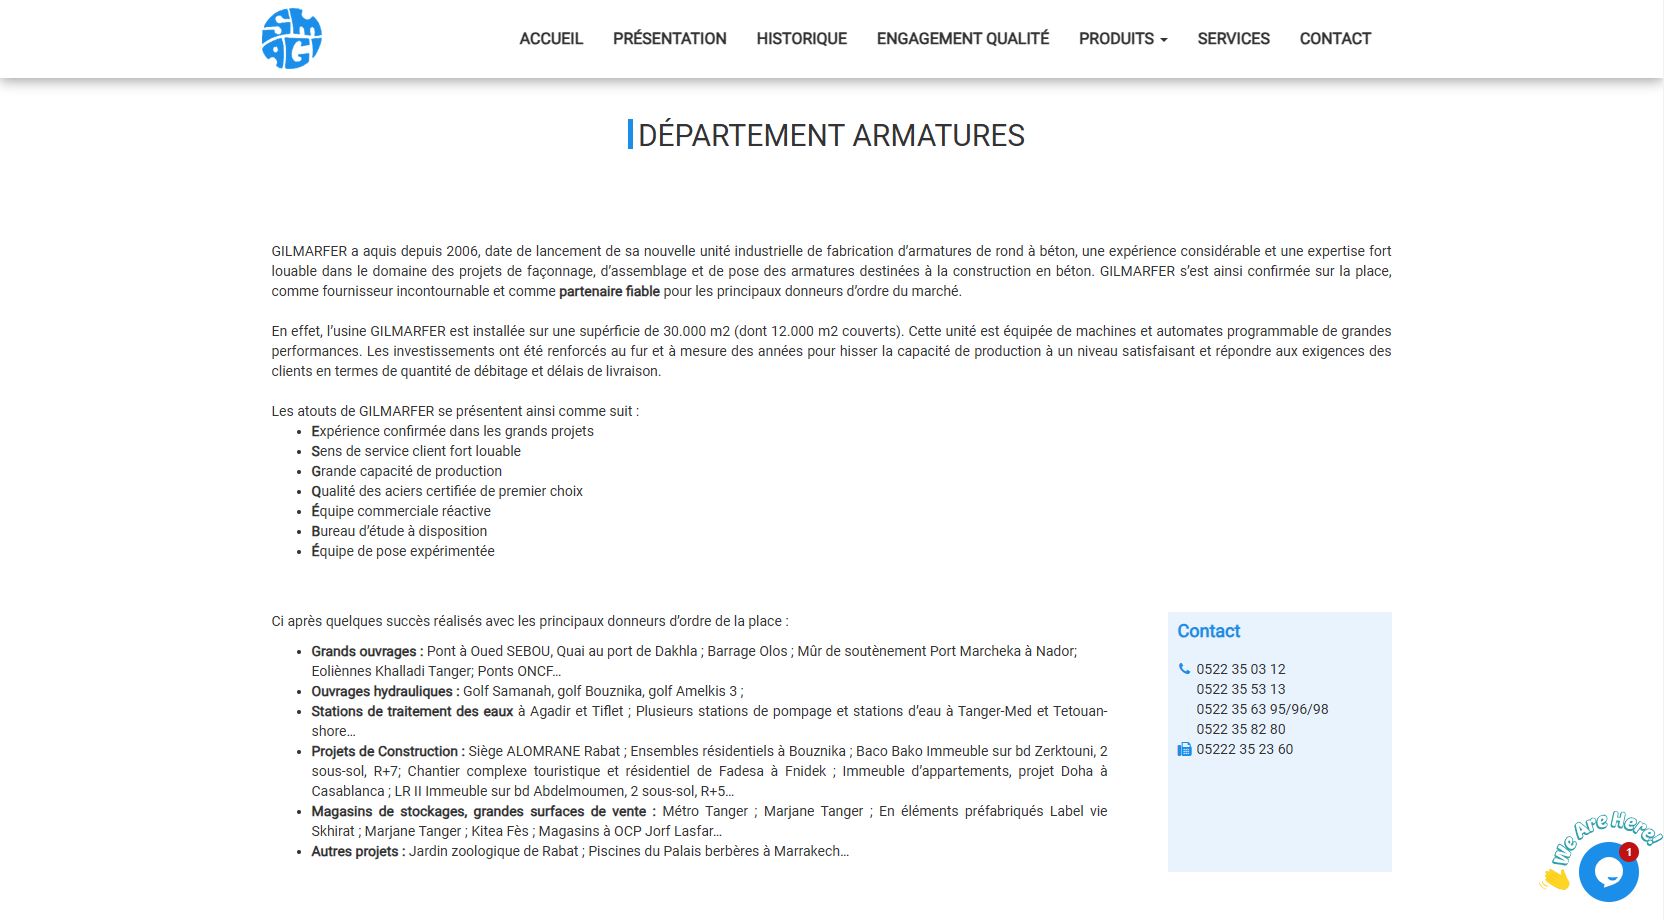
Task: Click the yellow waving hand icon
Action: point(1555,879)
